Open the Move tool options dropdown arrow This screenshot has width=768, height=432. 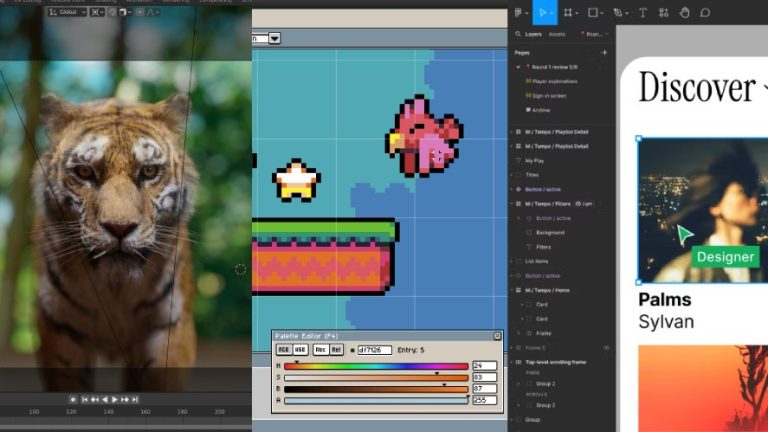[x=552, y=13]
